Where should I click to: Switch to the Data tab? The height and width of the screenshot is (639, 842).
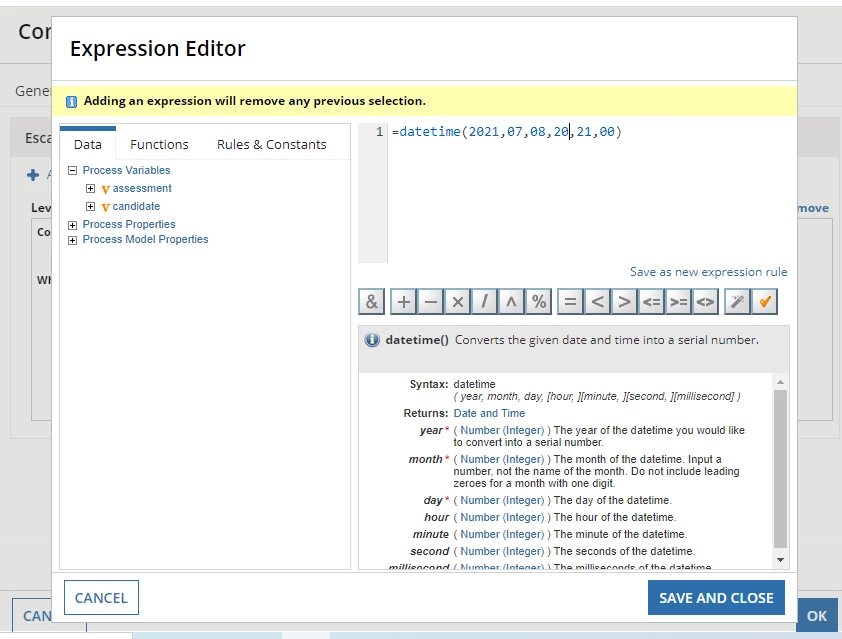(x=88, y=144)
